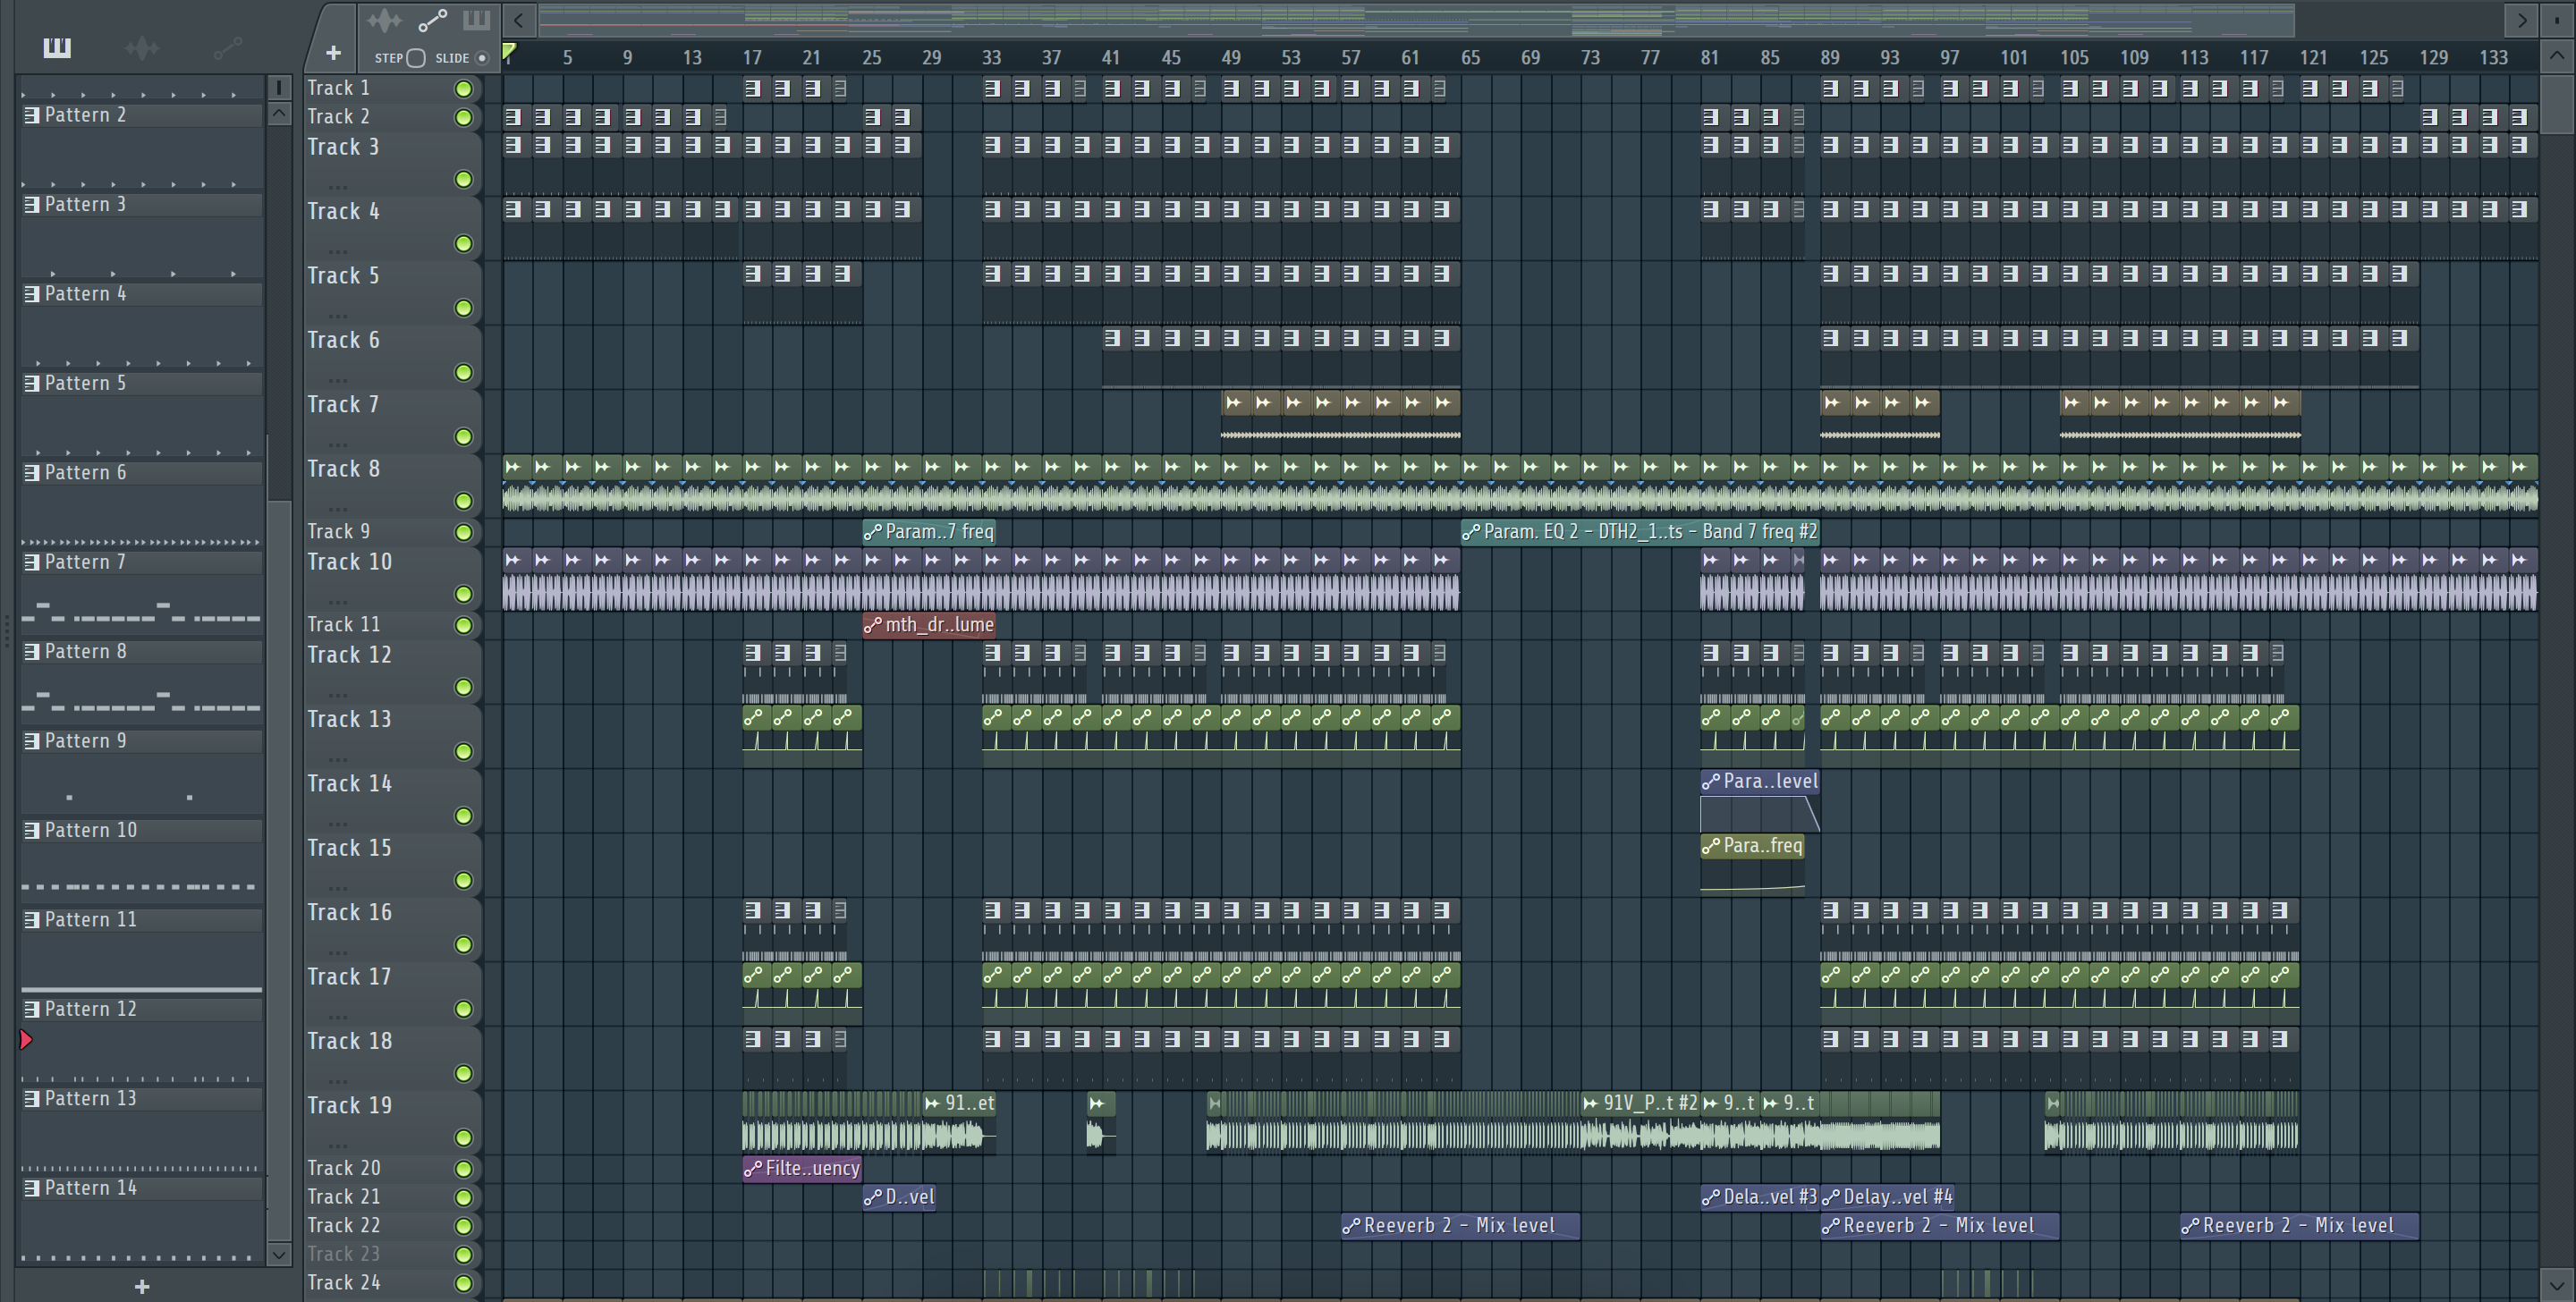This screenshot has width=2576, height=1302.
Task: Click the first 'Reeverb 2 - Mix level' clip
Action: (x=1460, y=1226)
